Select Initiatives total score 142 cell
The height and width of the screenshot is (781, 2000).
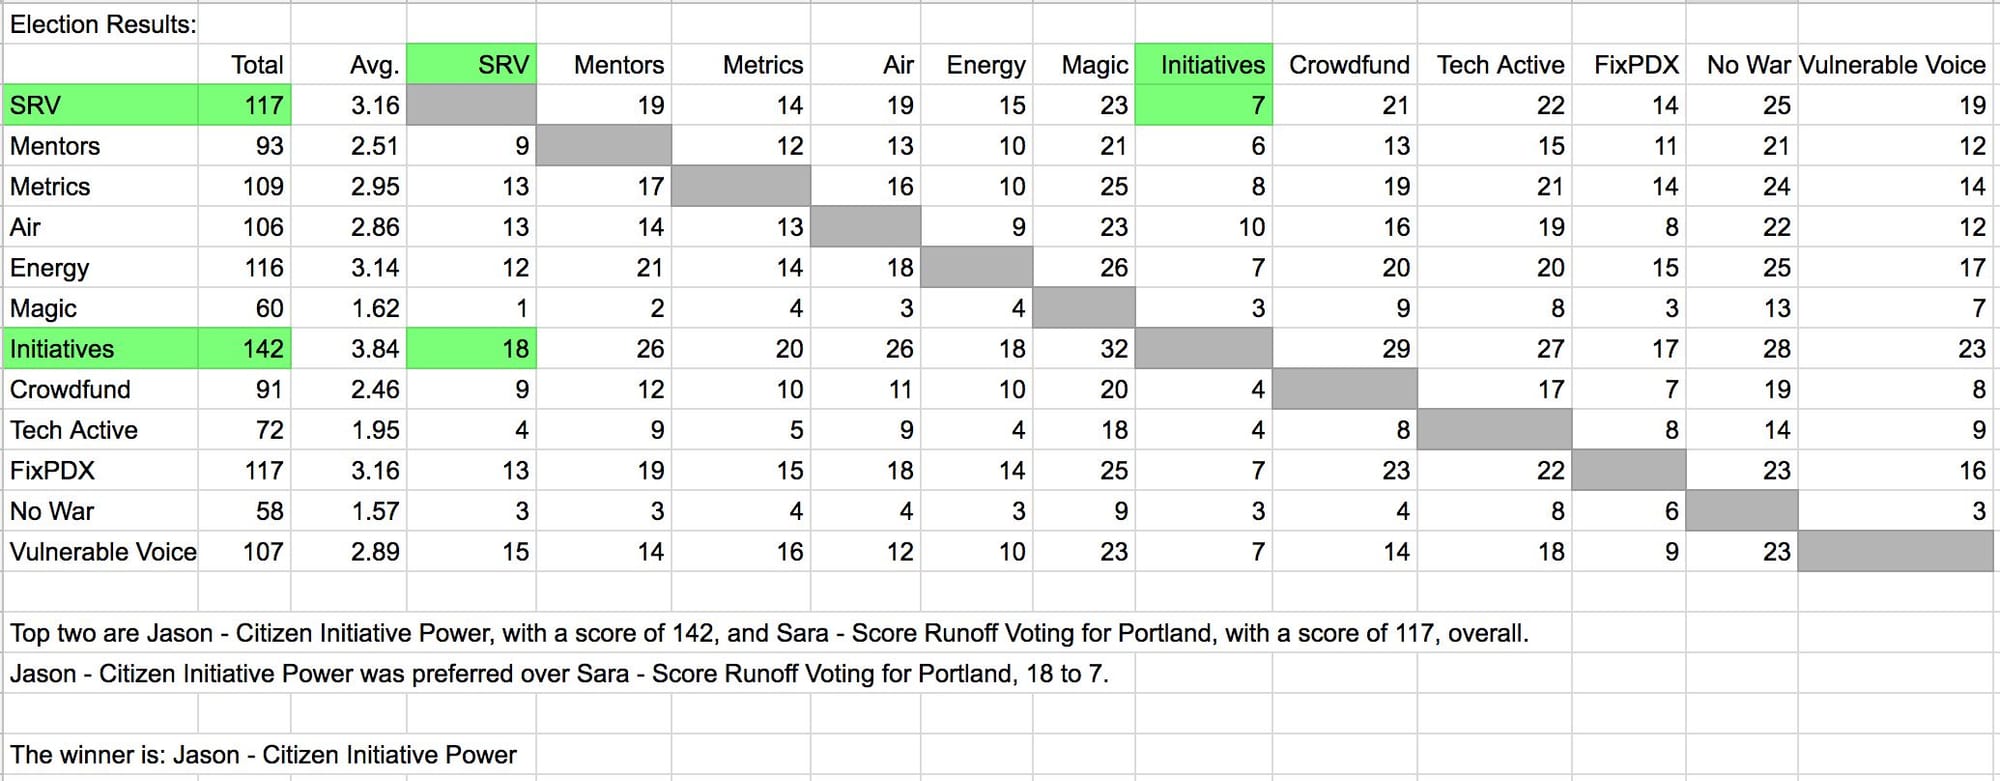(x=245, y=349)
